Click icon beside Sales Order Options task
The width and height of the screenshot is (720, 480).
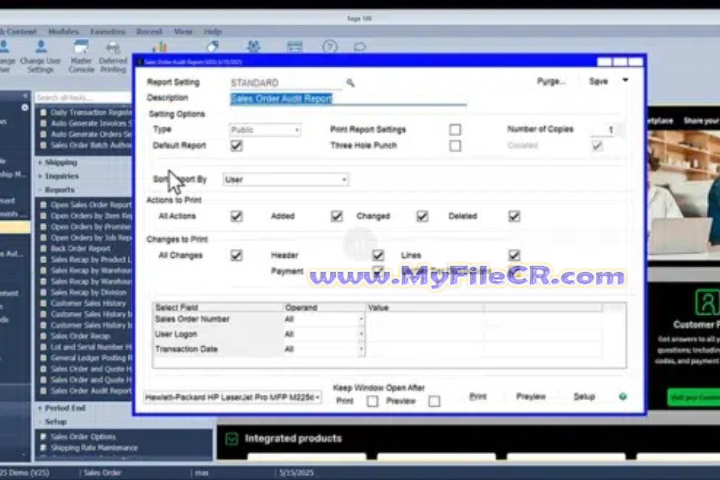pyautogui.click(x=43, y=436)
